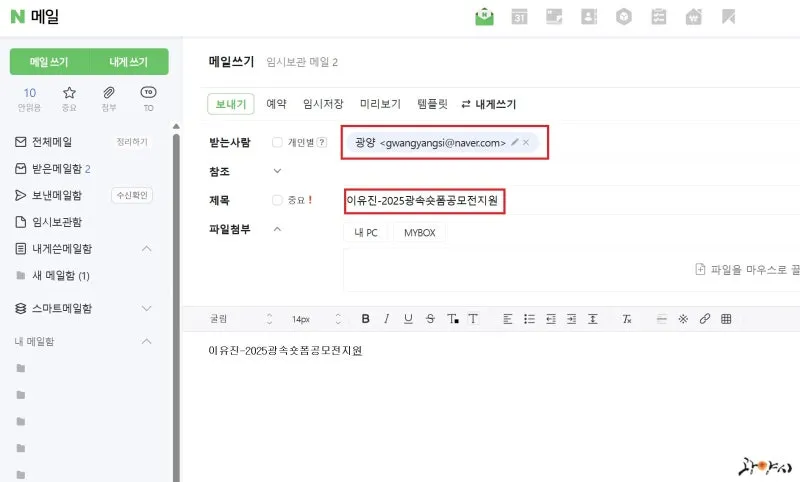Viewport: 800px width, 482px height.
Task: Select 미리보기 in the compose menu
Action: pyautogui.click(x=380, y=104)
